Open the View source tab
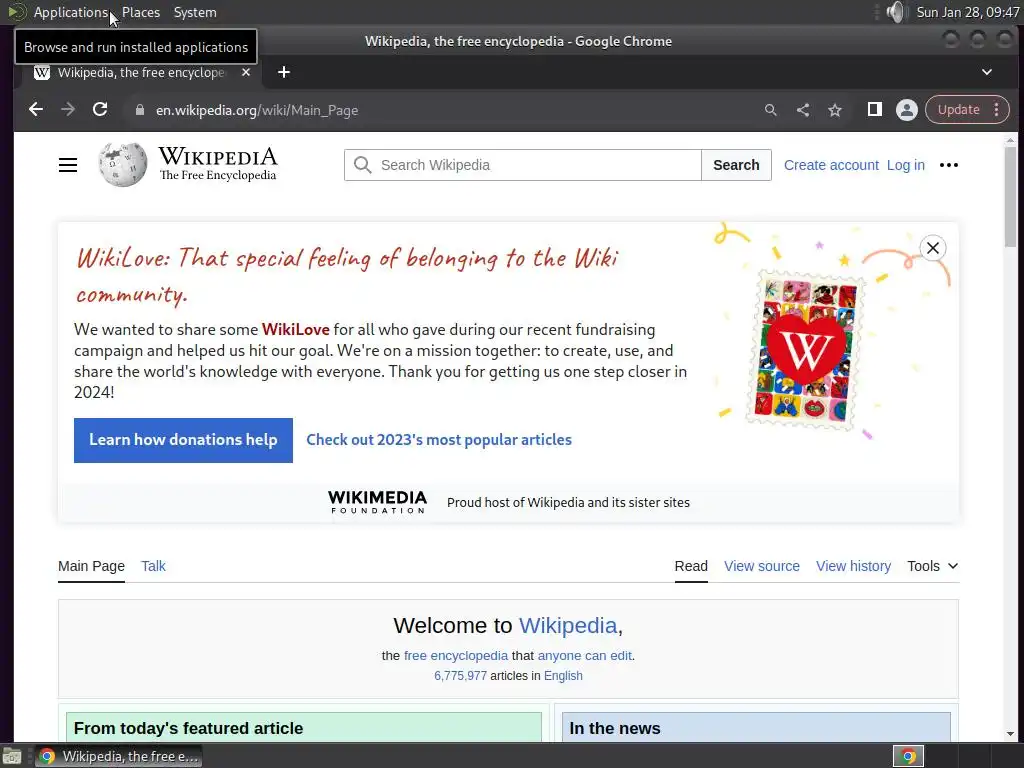 tap(761, 566)
